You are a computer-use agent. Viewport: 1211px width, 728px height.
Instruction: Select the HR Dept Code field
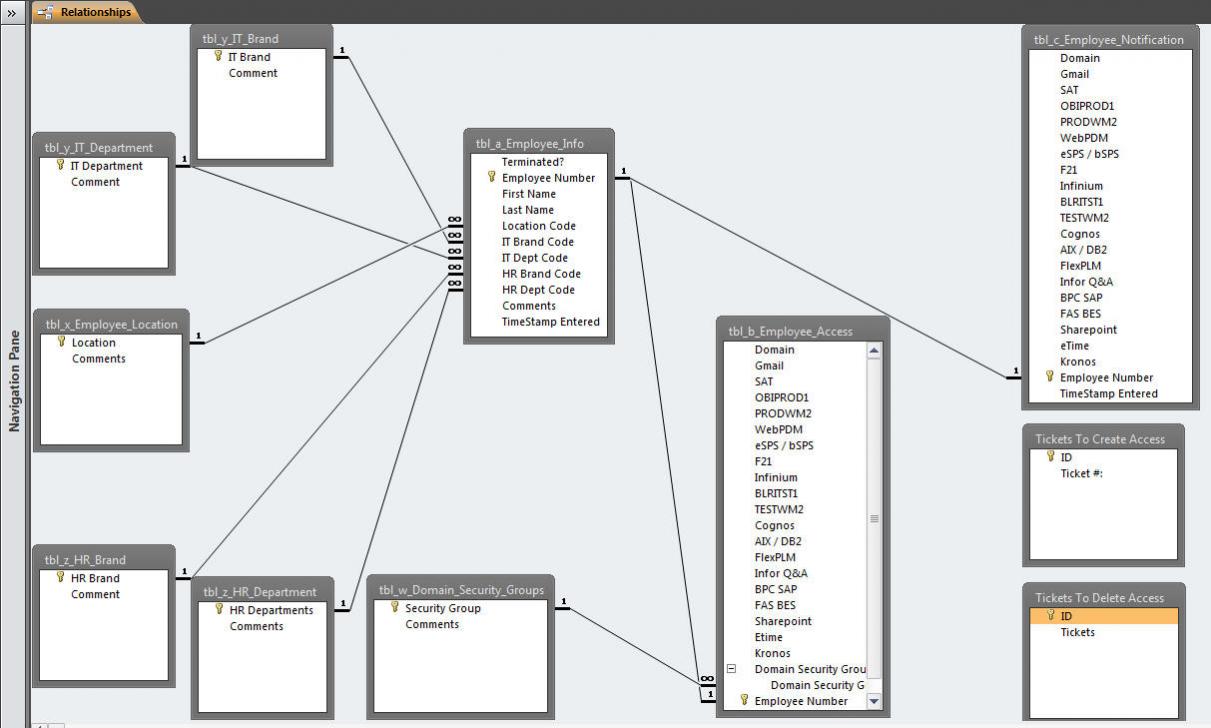coord(537,290)
